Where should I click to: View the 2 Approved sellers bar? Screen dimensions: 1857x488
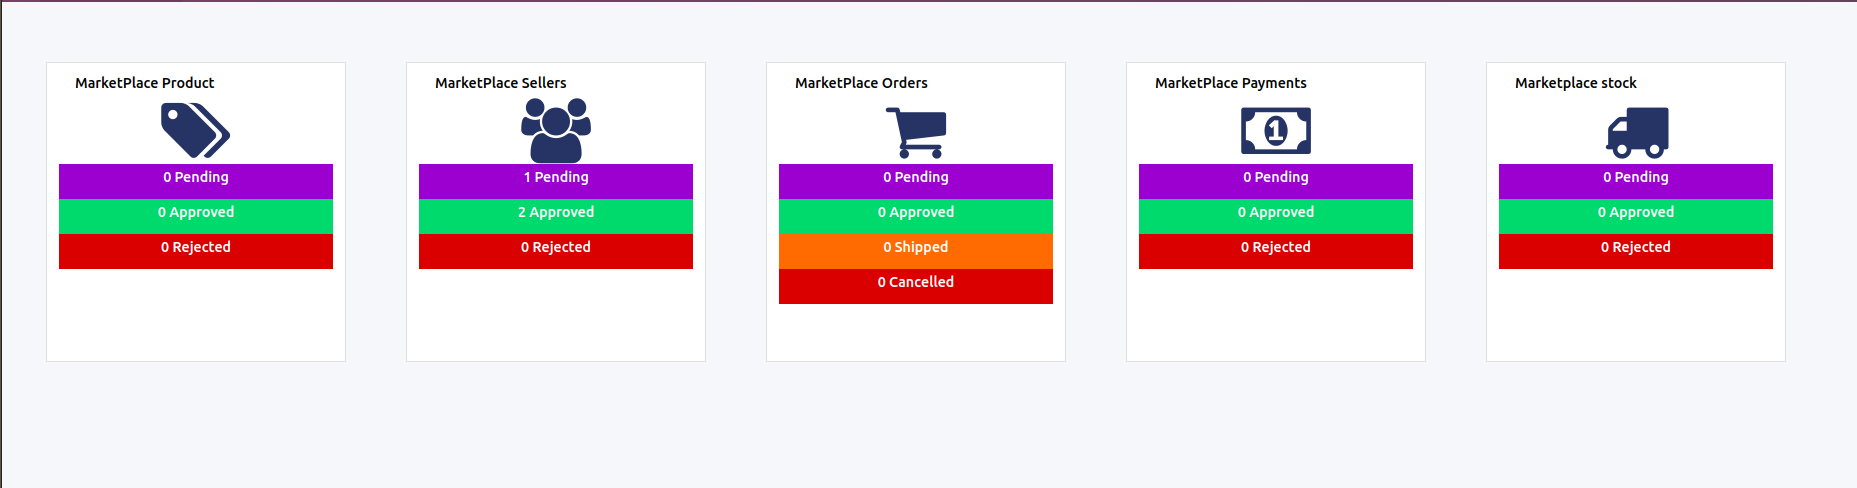[x=556, y=213]
